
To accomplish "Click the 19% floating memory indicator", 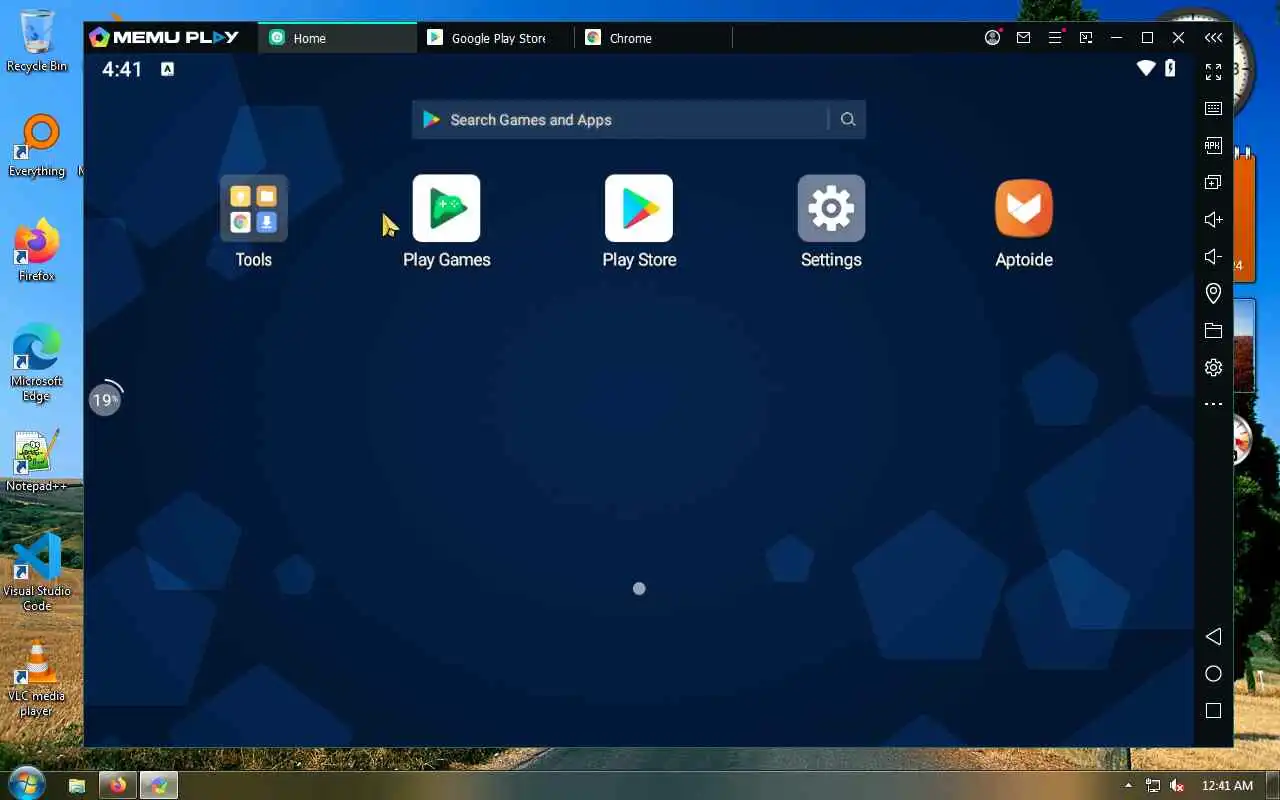I will pyautogui.click(x=105, y=400).
